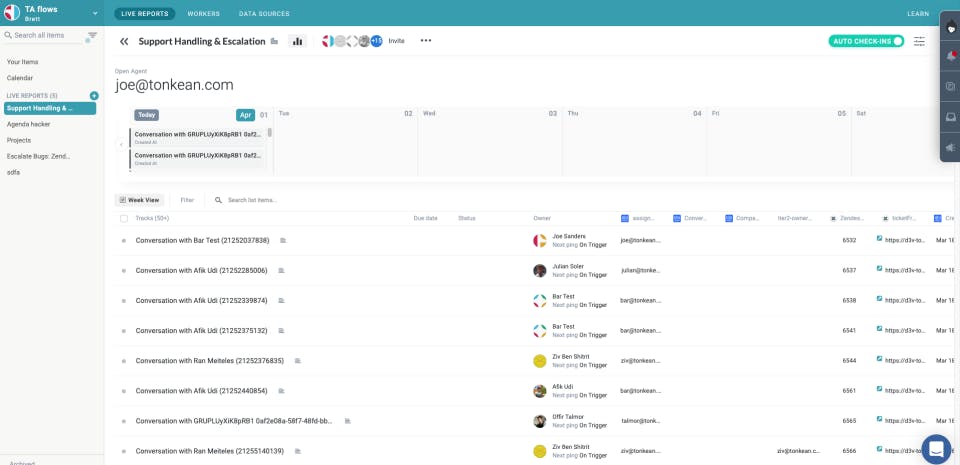The width and height of the screenshot is (960, 465).
Task: Open the megaphone announcements icon
Action: (x=950, y=147)
